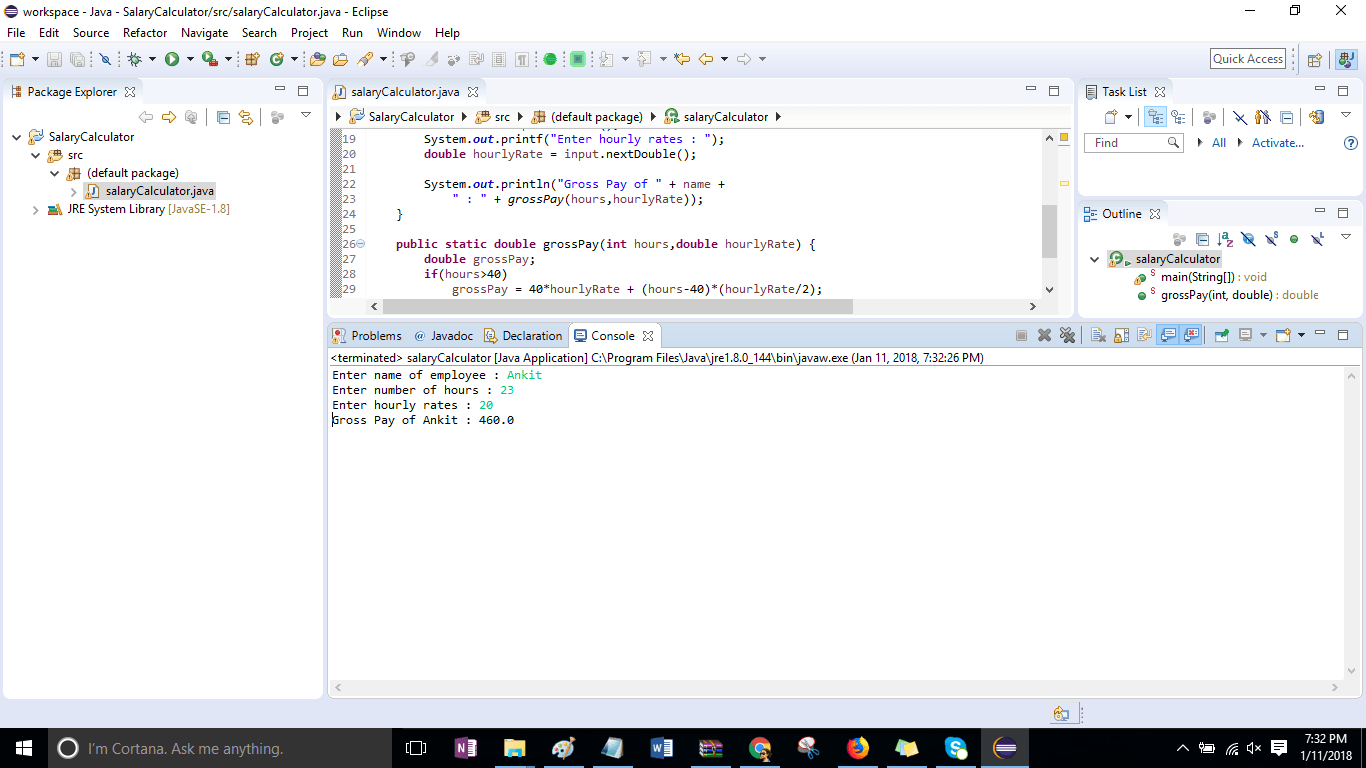Image resolution: width=1366 pixels, height=768 pixels.
Task: Save the current editor file
Action: click(x=54, y=58)
